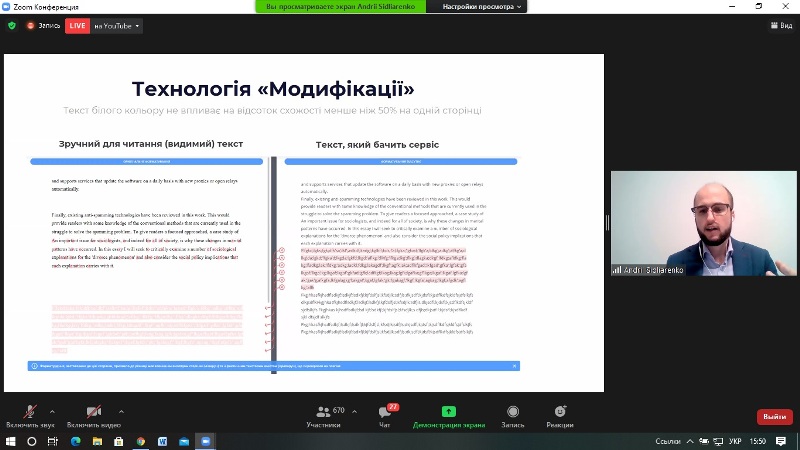Open audio options arrow beside microphone
The height and width of the screenshot is (450, 800).
[x=52, y=411]
